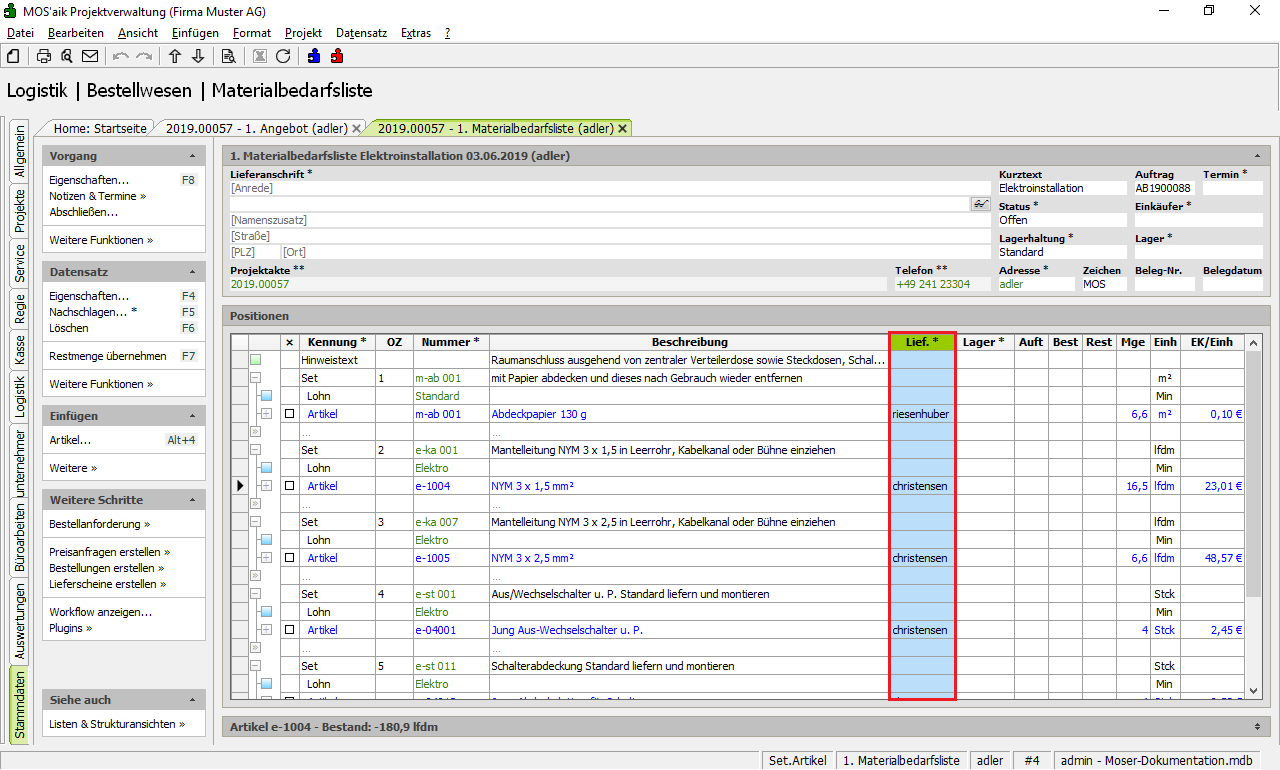Click the down arrow toolbar icon
The image size is (1280, 770).
click(198, 56)
